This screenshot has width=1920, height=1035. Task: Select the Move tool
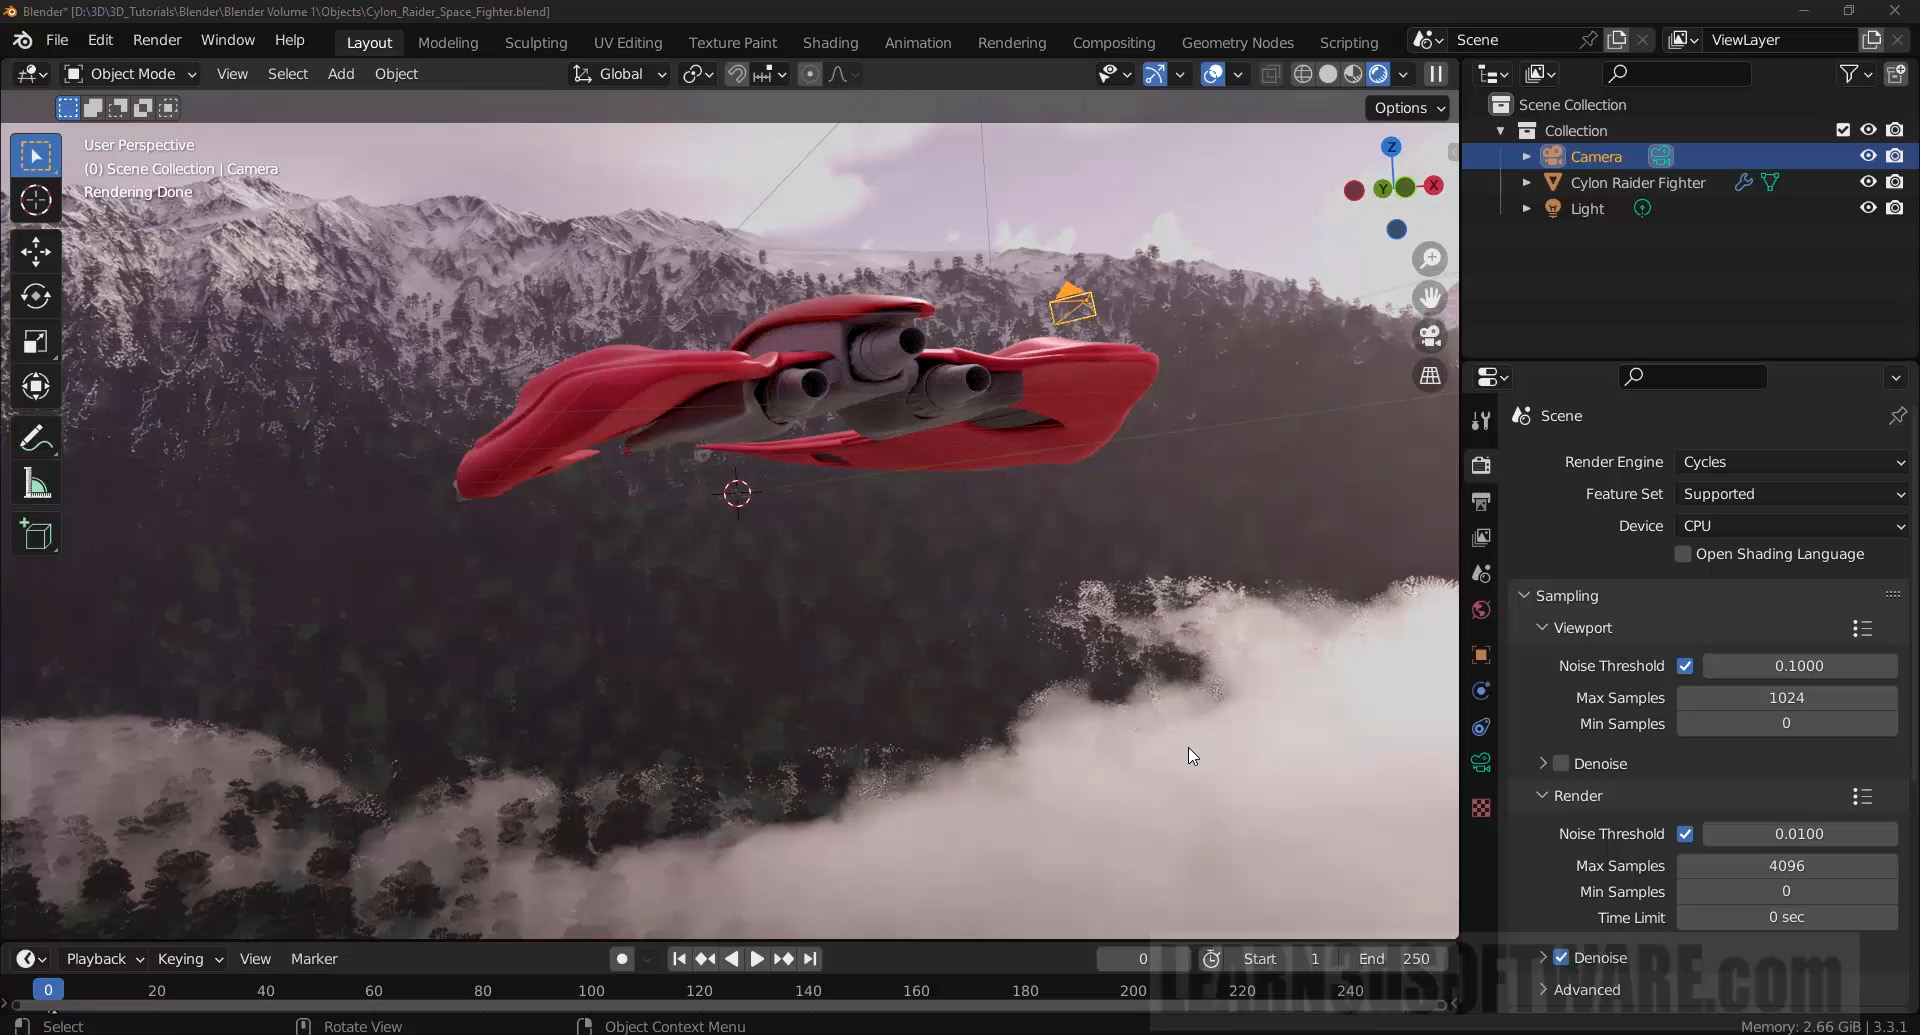[x=36, y=251]
